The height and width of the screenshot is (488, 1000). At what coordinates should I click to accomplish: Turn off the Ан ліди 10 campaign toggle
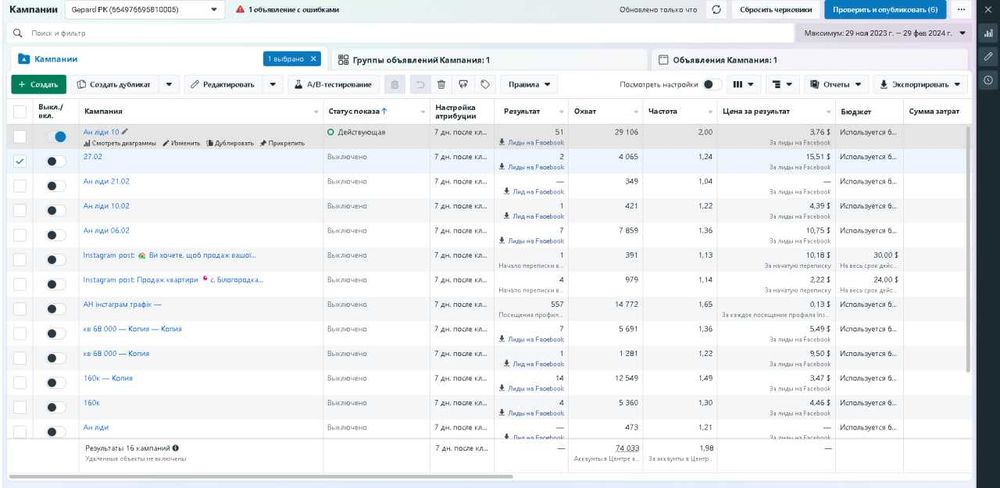56,136
